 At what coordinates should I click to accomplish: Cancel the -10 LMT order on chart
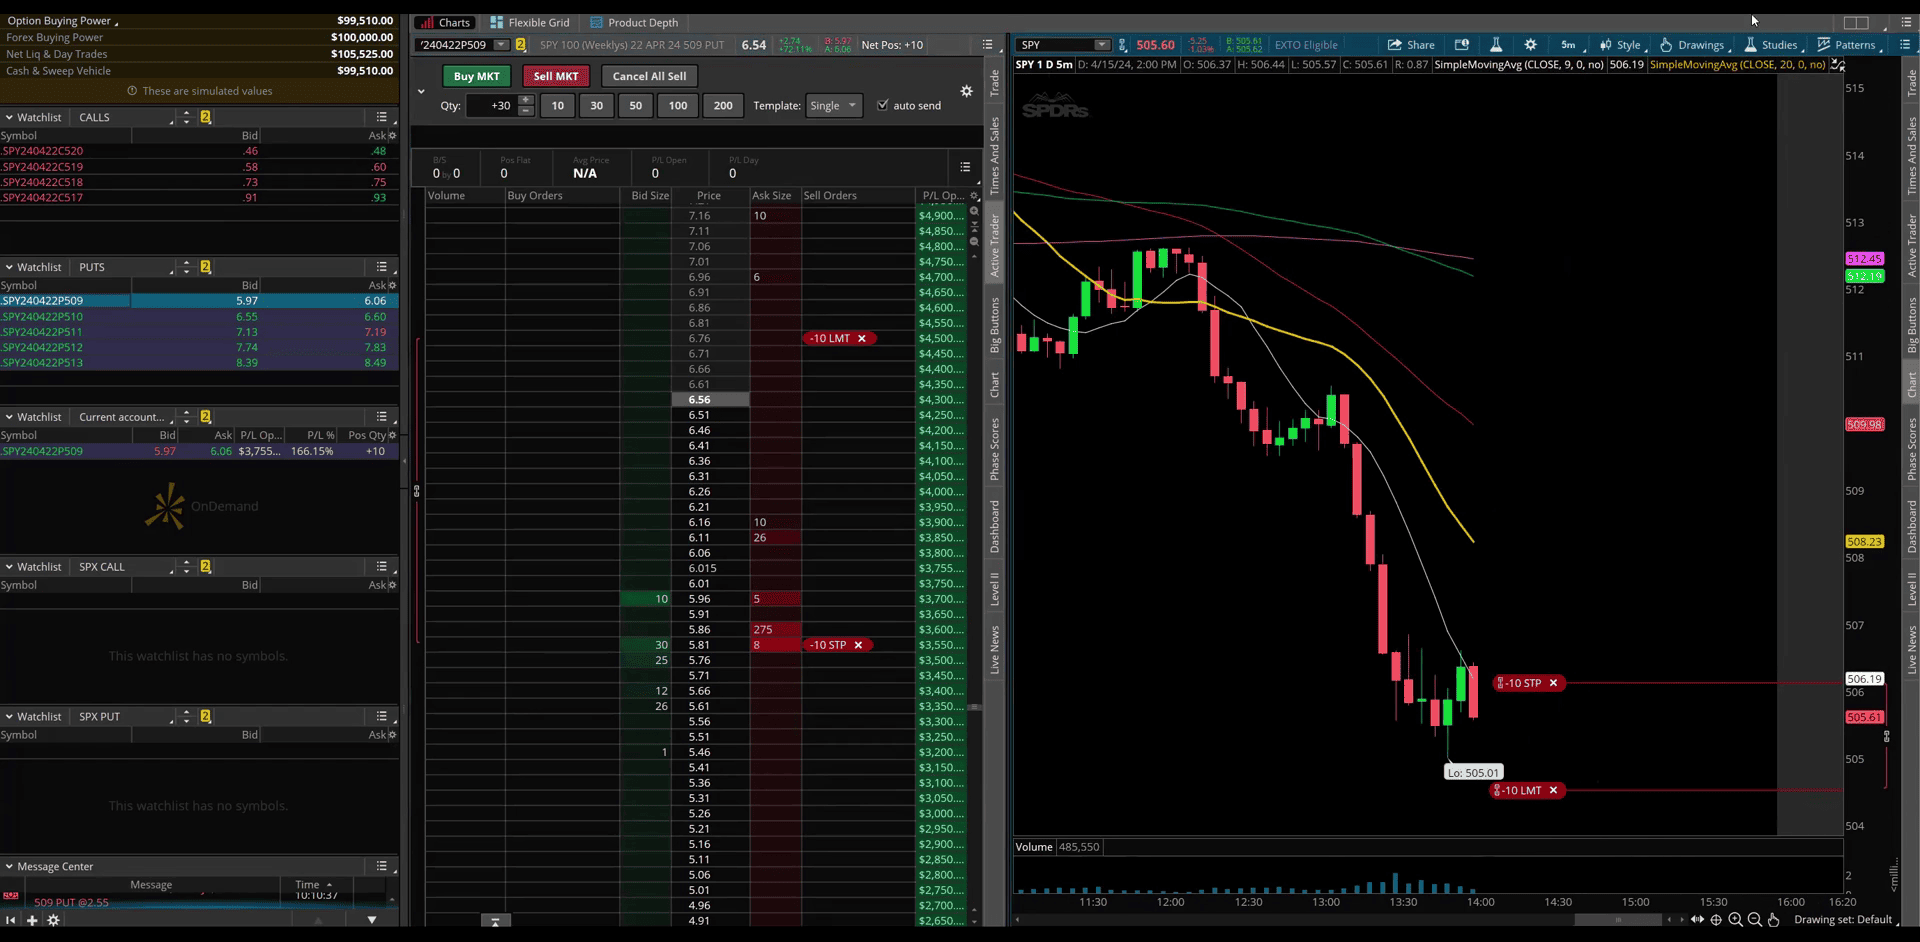(1553, 790)
